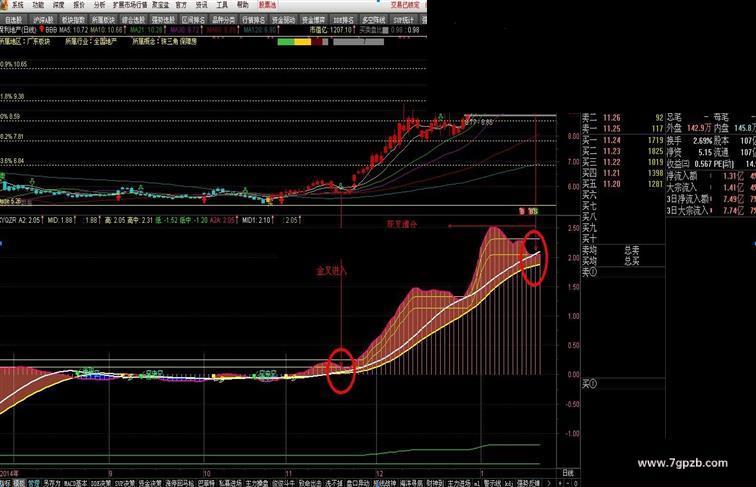Click the 行情排名 toolbar button
This screenshot has height=487, width=756.
coord(254,20)
